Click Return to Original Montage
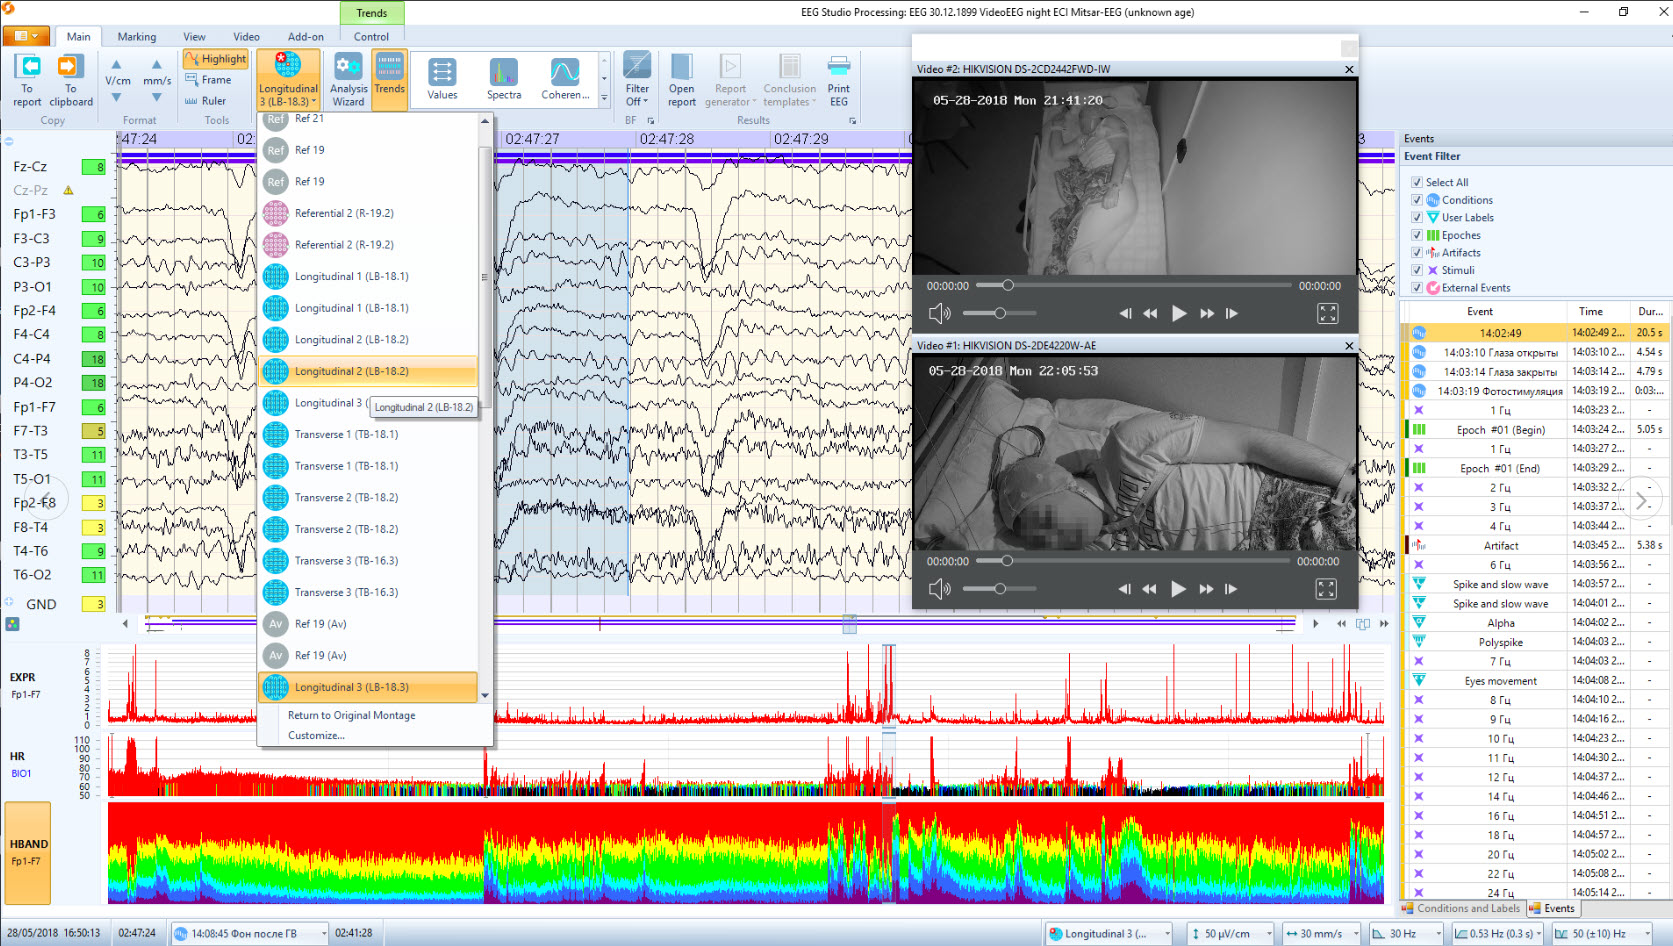Screen dimensions: 1673x946 point(351,716)
